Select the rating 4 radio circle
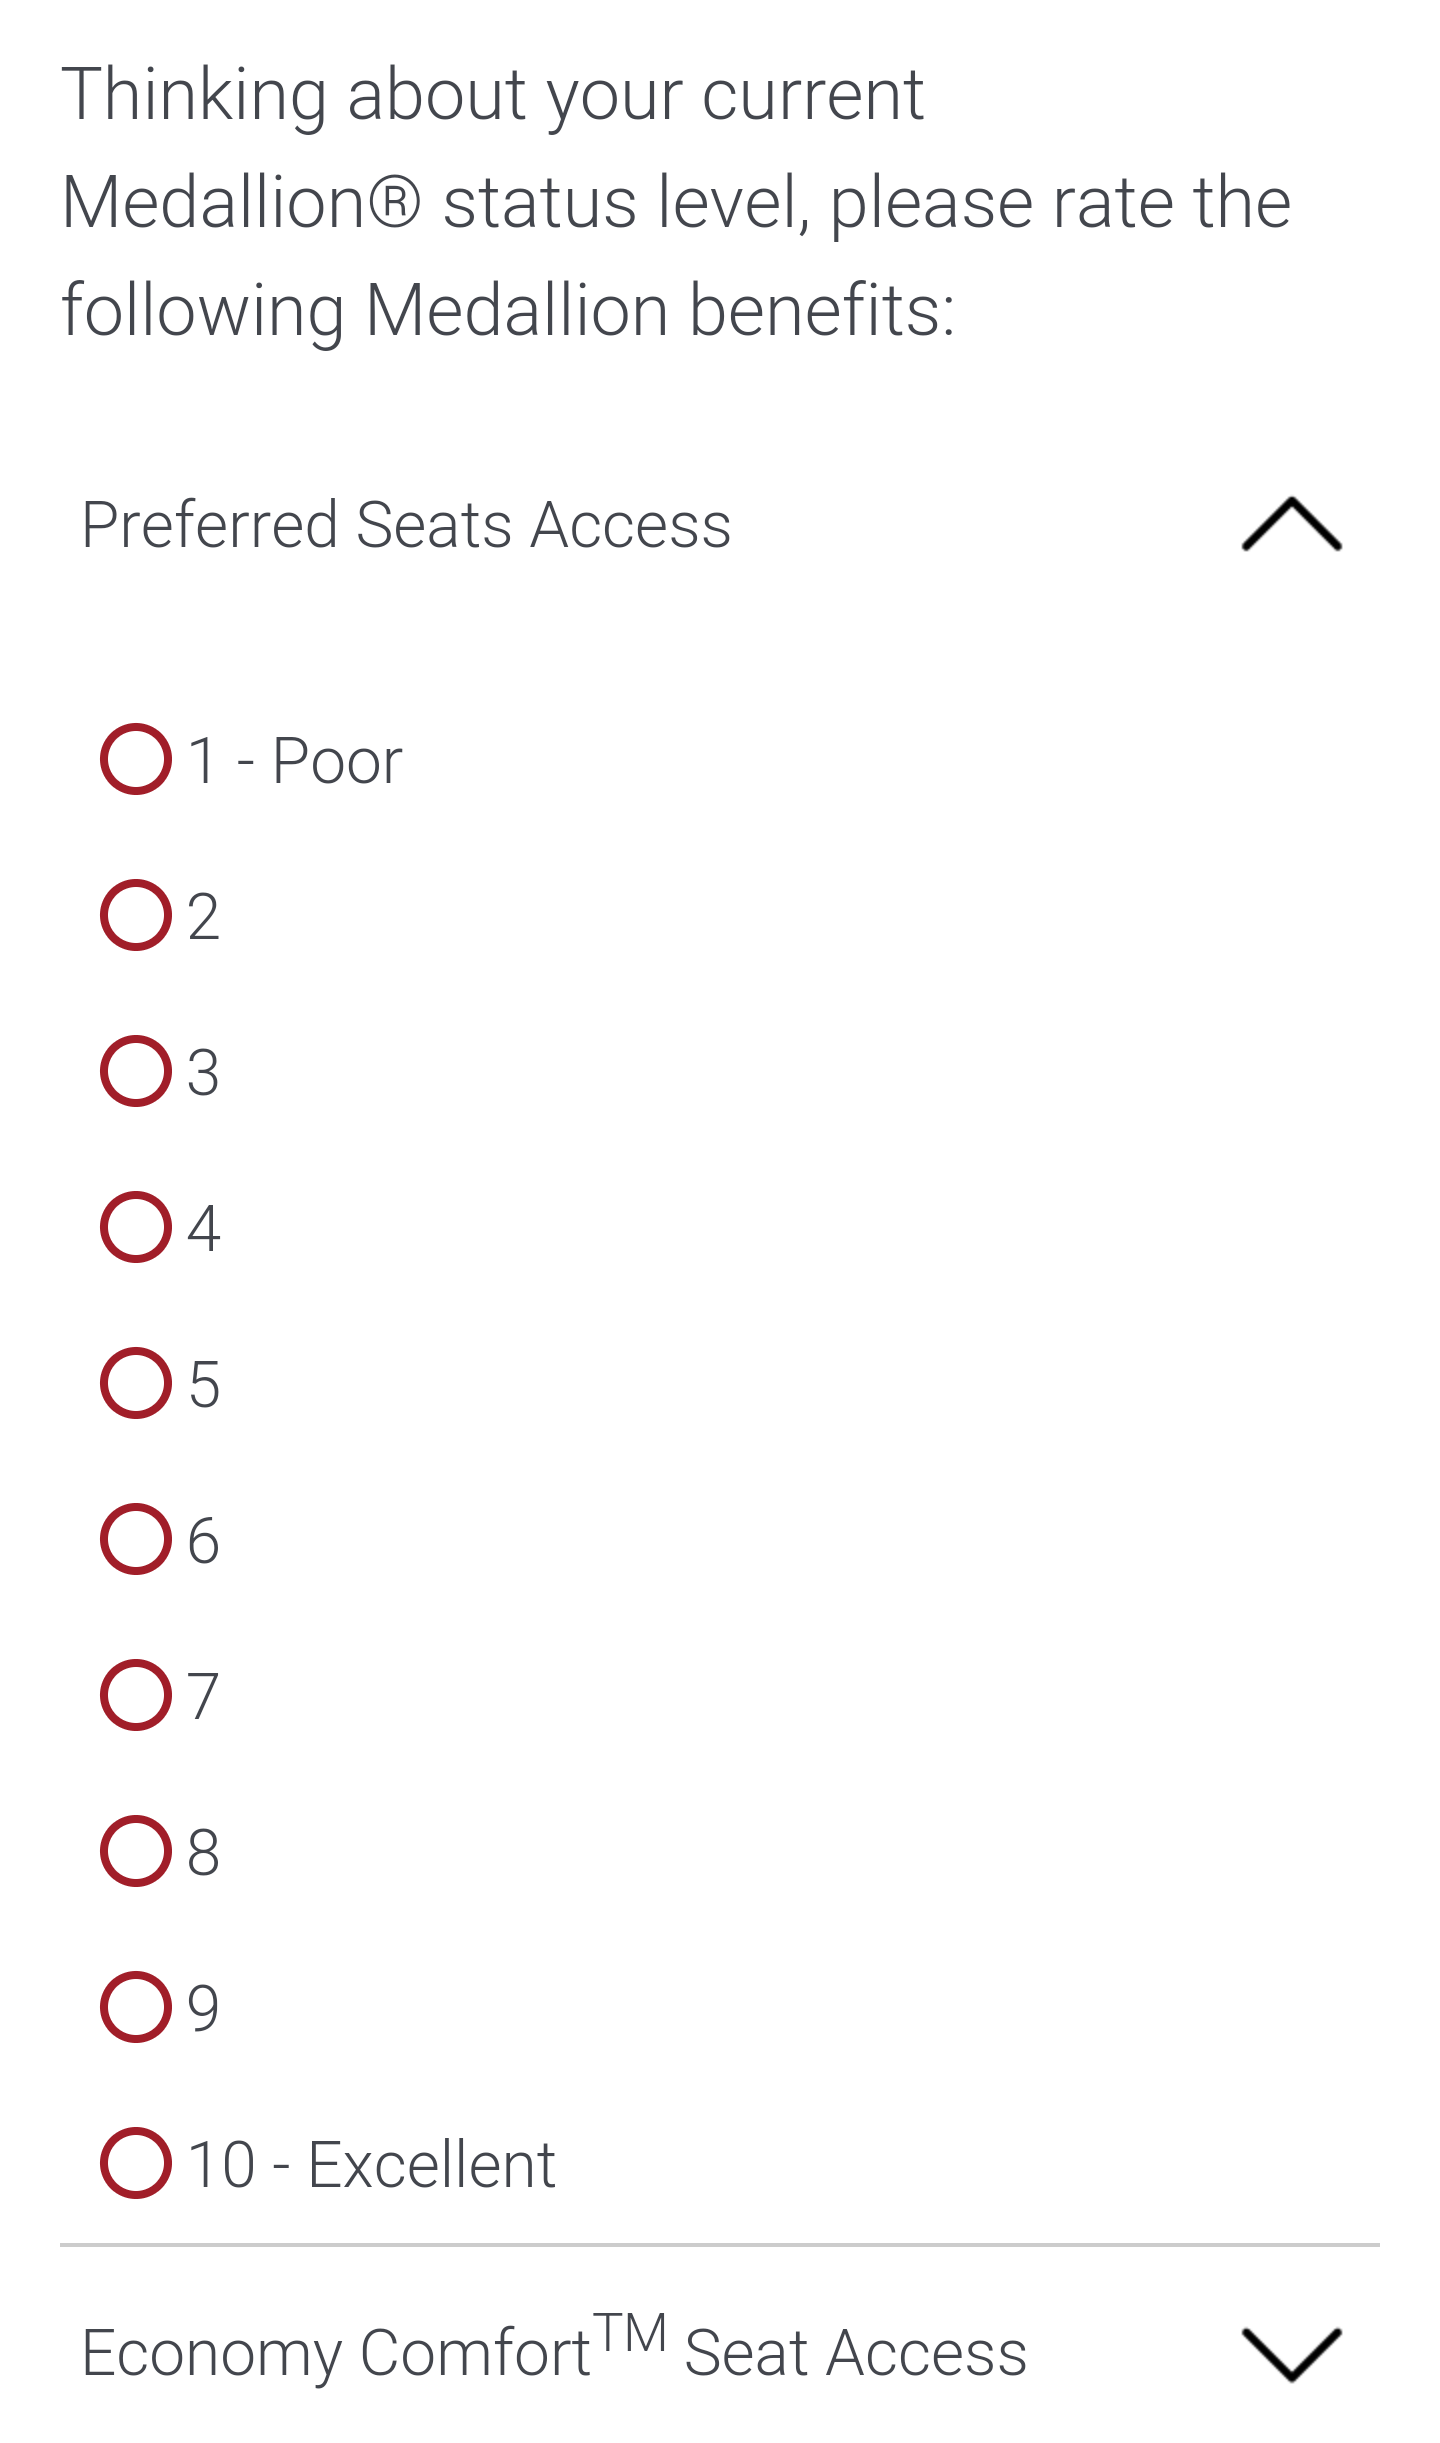1440x2443 pixels. click(136, 1227)
